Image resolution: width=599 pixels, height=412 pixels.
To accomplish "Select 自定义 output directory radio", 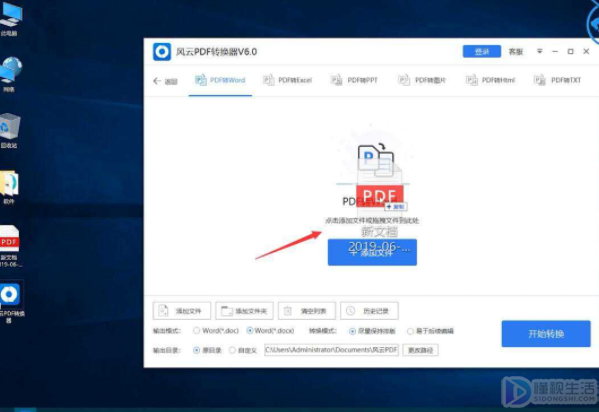I will pos(232,350).
